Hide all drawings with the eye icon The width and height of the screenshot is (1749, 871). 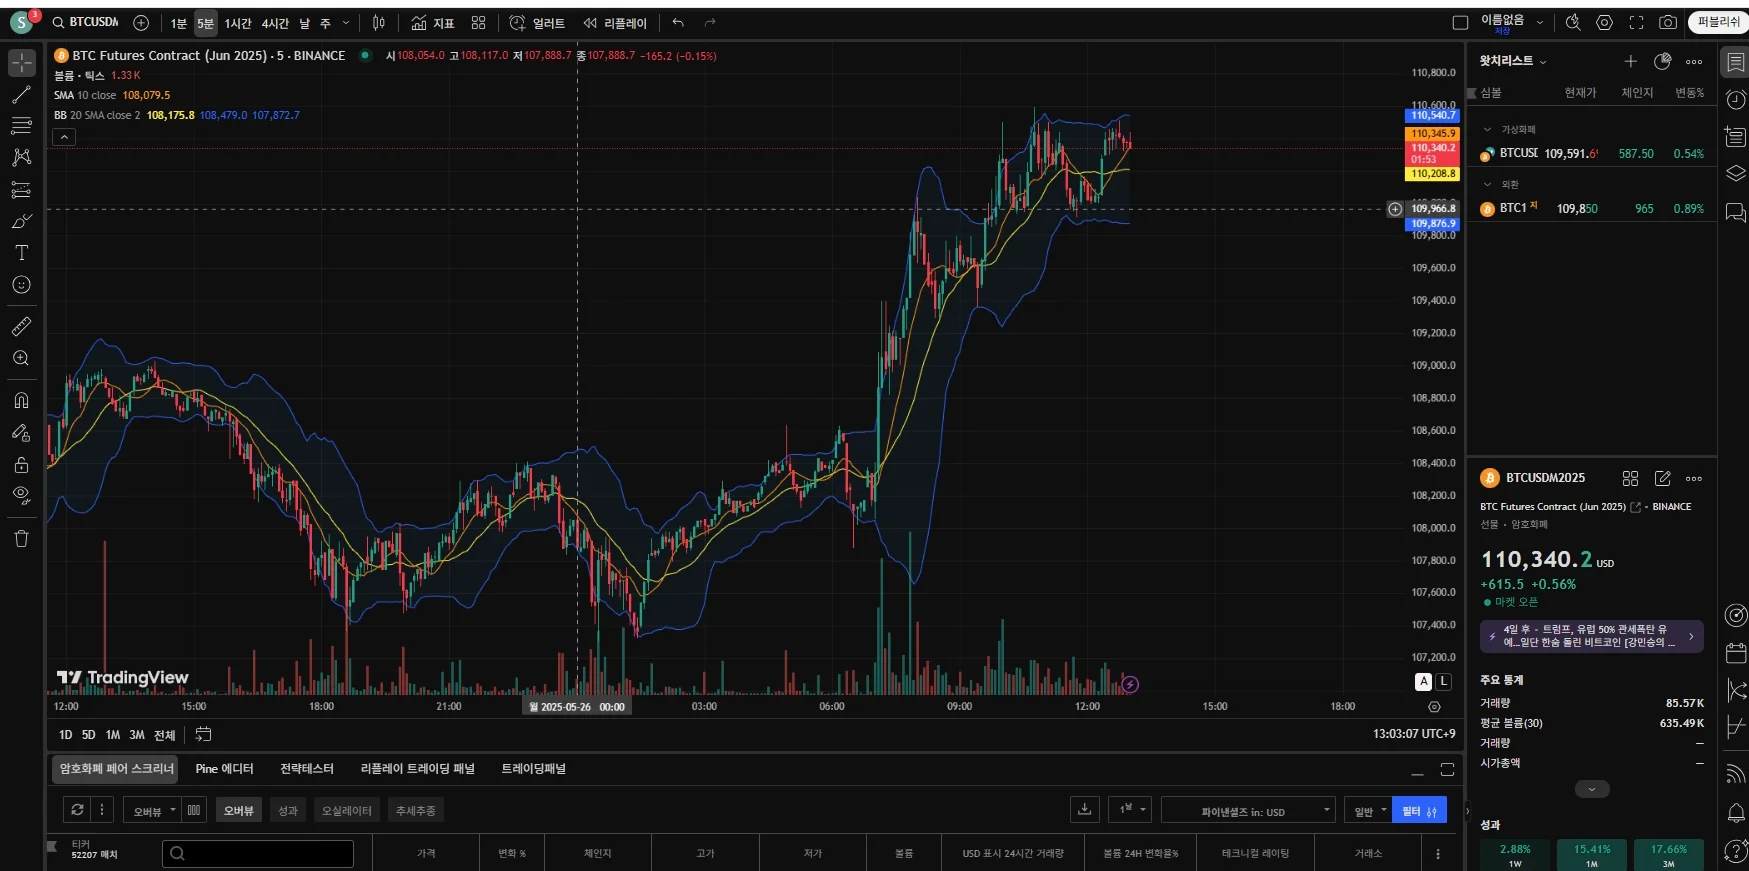point(21,496)
